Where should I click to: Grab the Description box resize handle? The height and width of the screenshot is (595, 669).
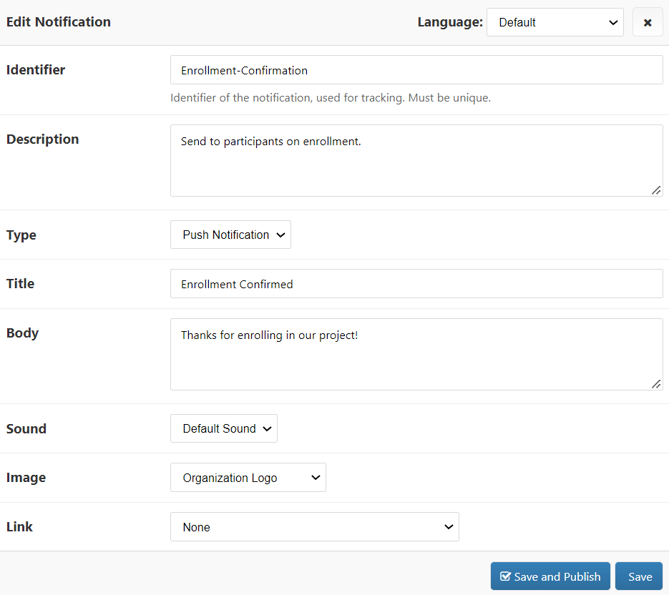[x=656, y=190]
